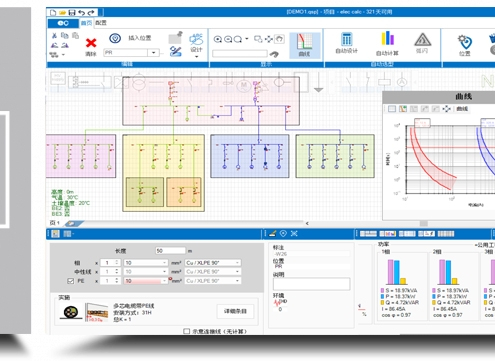Click the warning triangle icon in the ribbon
This screenshot has width=495, height=361.
pos(422,40)
